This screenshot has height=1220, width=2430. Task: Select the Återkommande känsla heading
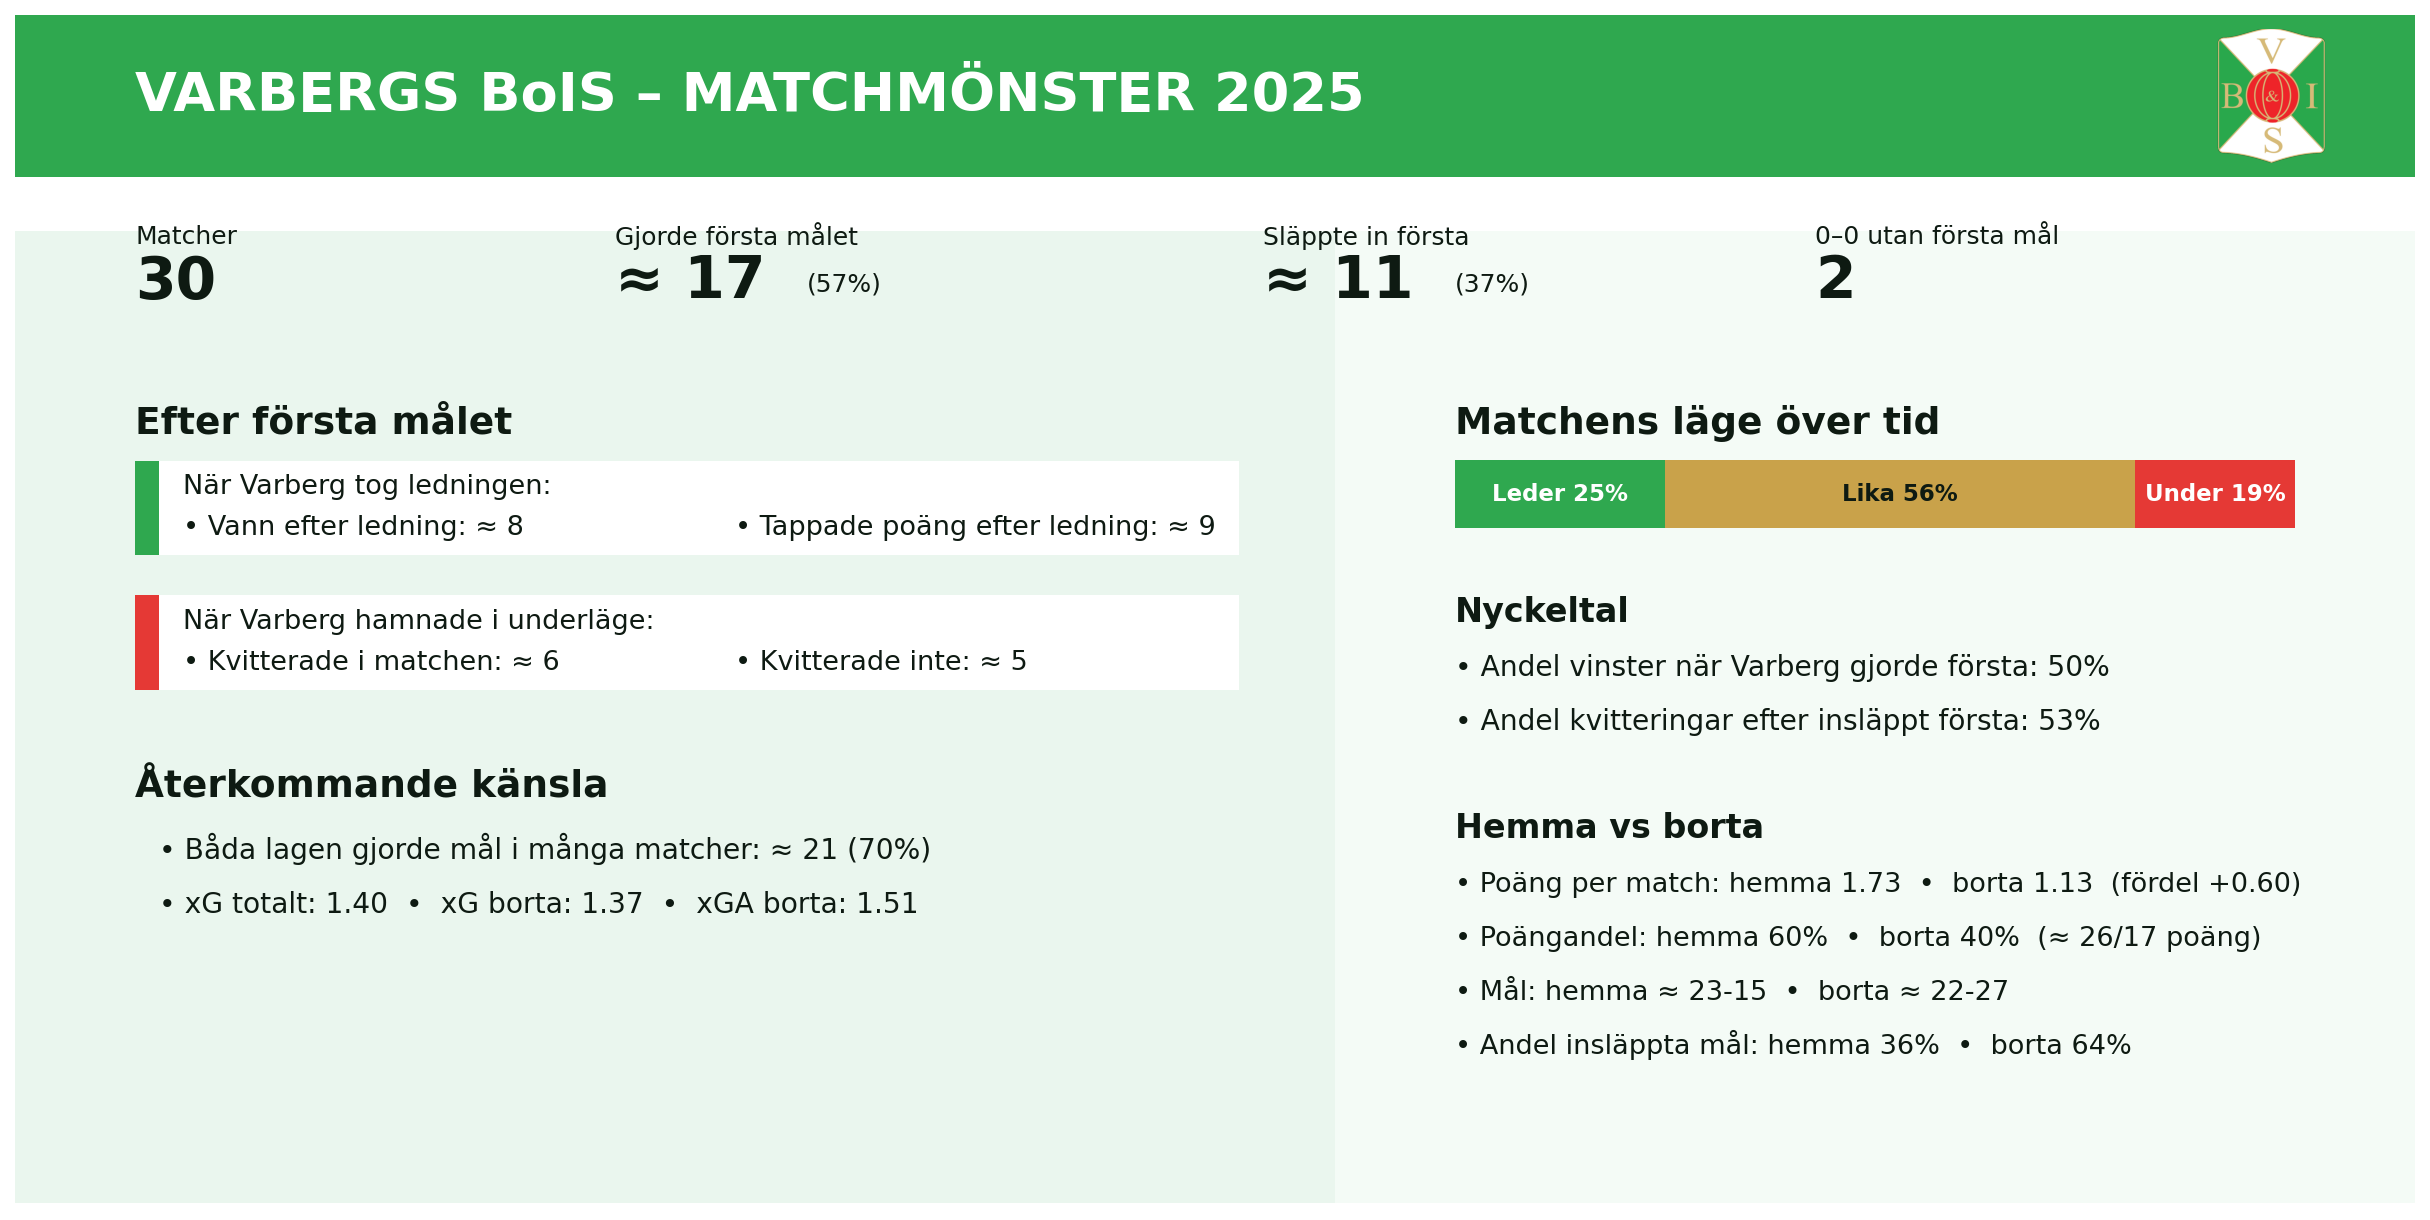(371, 785)
